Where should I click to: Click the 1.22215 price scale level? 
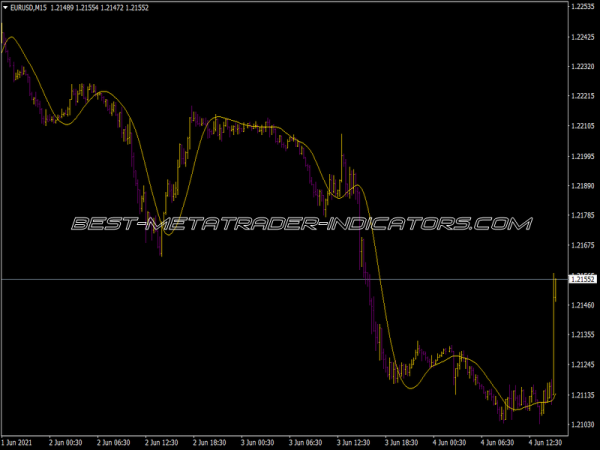[x=582, y=96]
